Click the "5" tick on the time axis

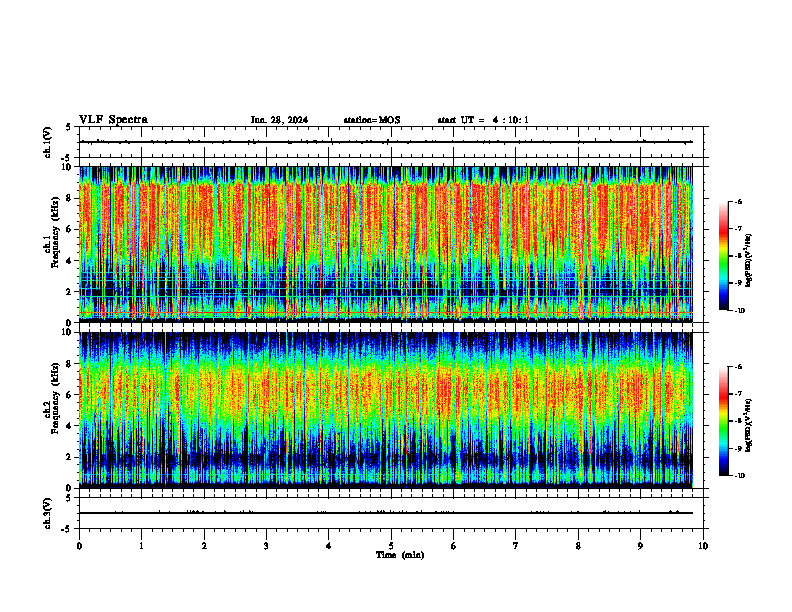pos(391,546)
